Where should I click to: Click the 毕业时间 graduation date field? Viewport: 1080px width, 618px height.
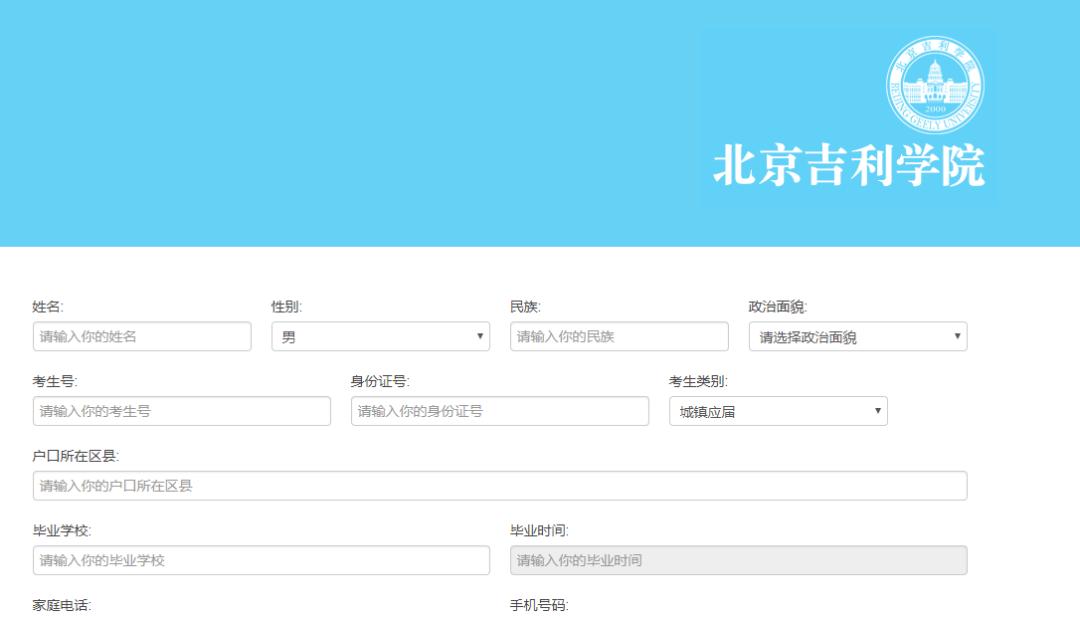738,560
